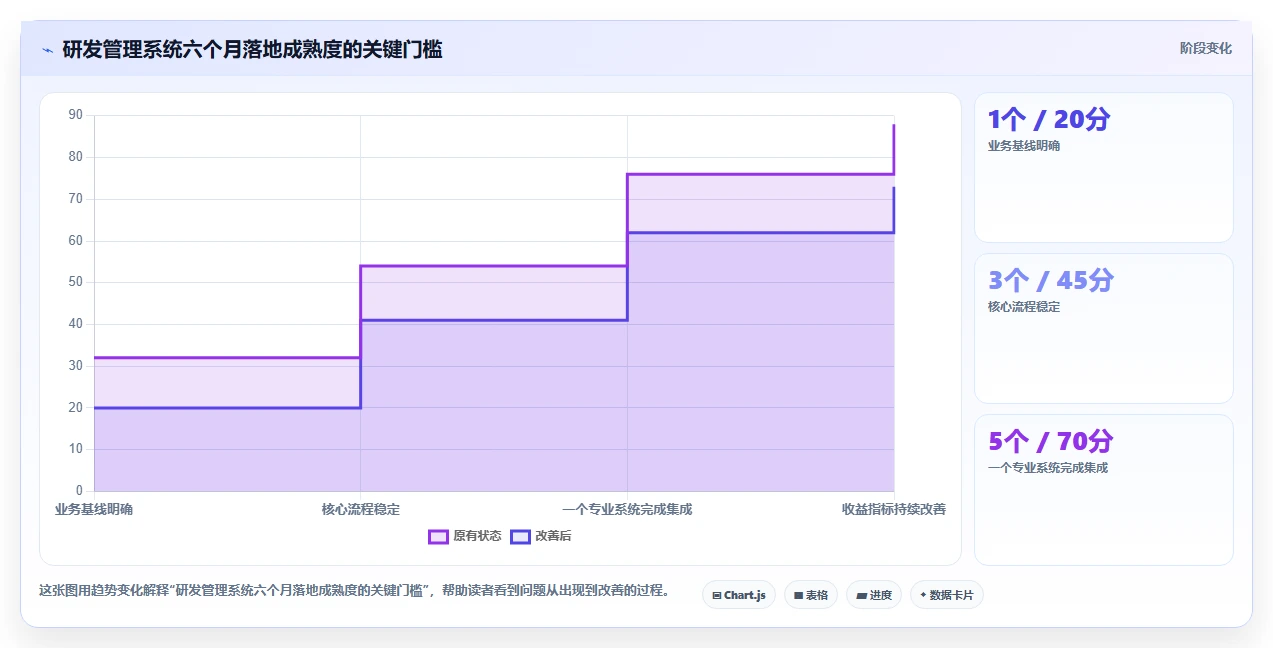
Task: Click the y-axis value 30
Action: click(x=76, y=366)
